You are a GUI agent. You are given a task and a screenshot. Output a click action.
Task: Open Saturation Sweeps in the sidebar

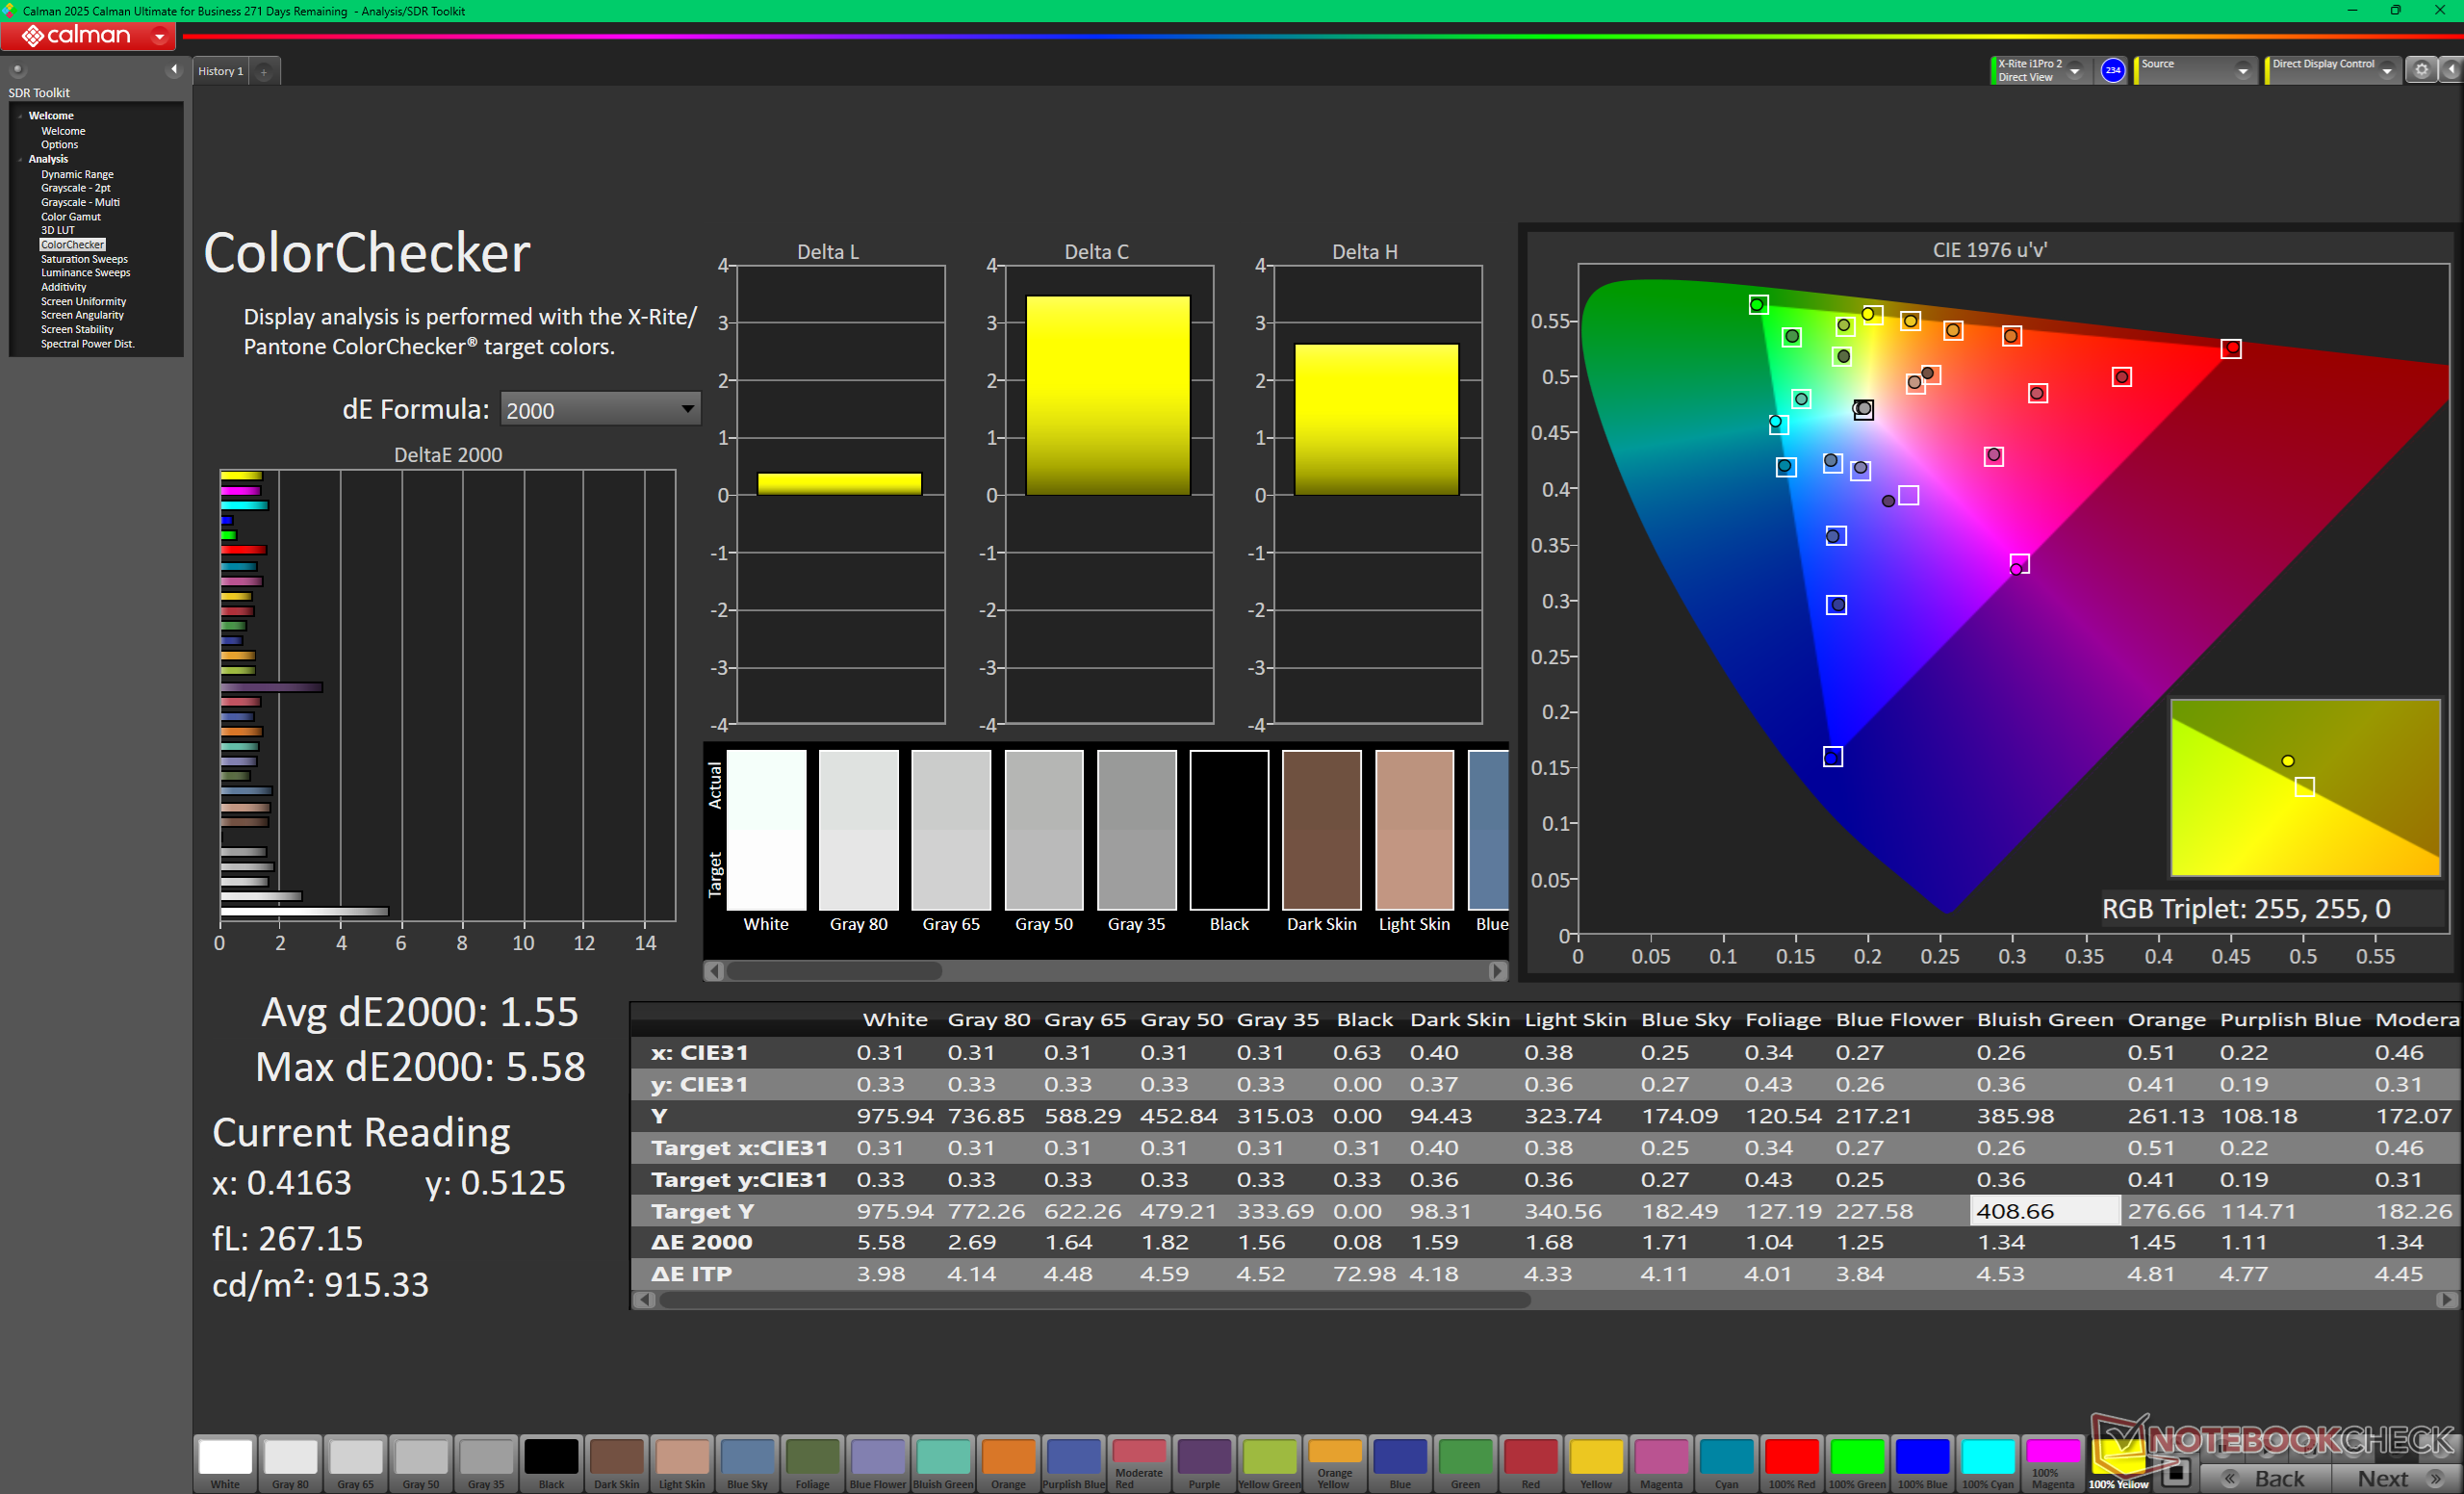[84, 259]
